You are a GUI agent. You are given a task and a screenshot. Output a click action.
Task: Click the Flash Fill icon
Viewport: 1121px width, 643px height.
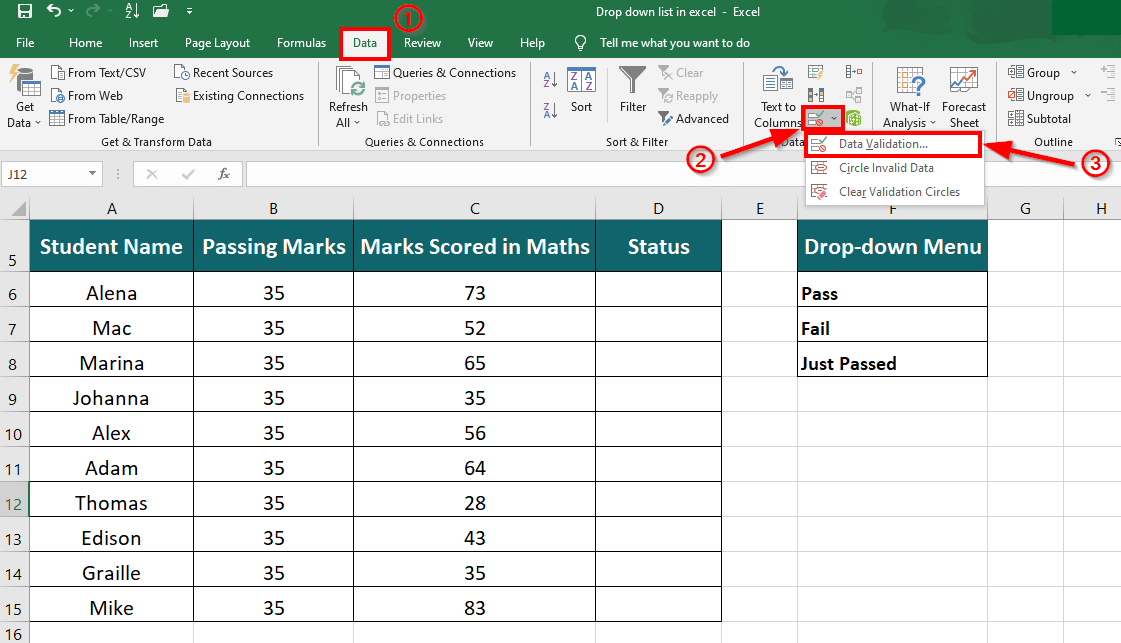(816, 72)
